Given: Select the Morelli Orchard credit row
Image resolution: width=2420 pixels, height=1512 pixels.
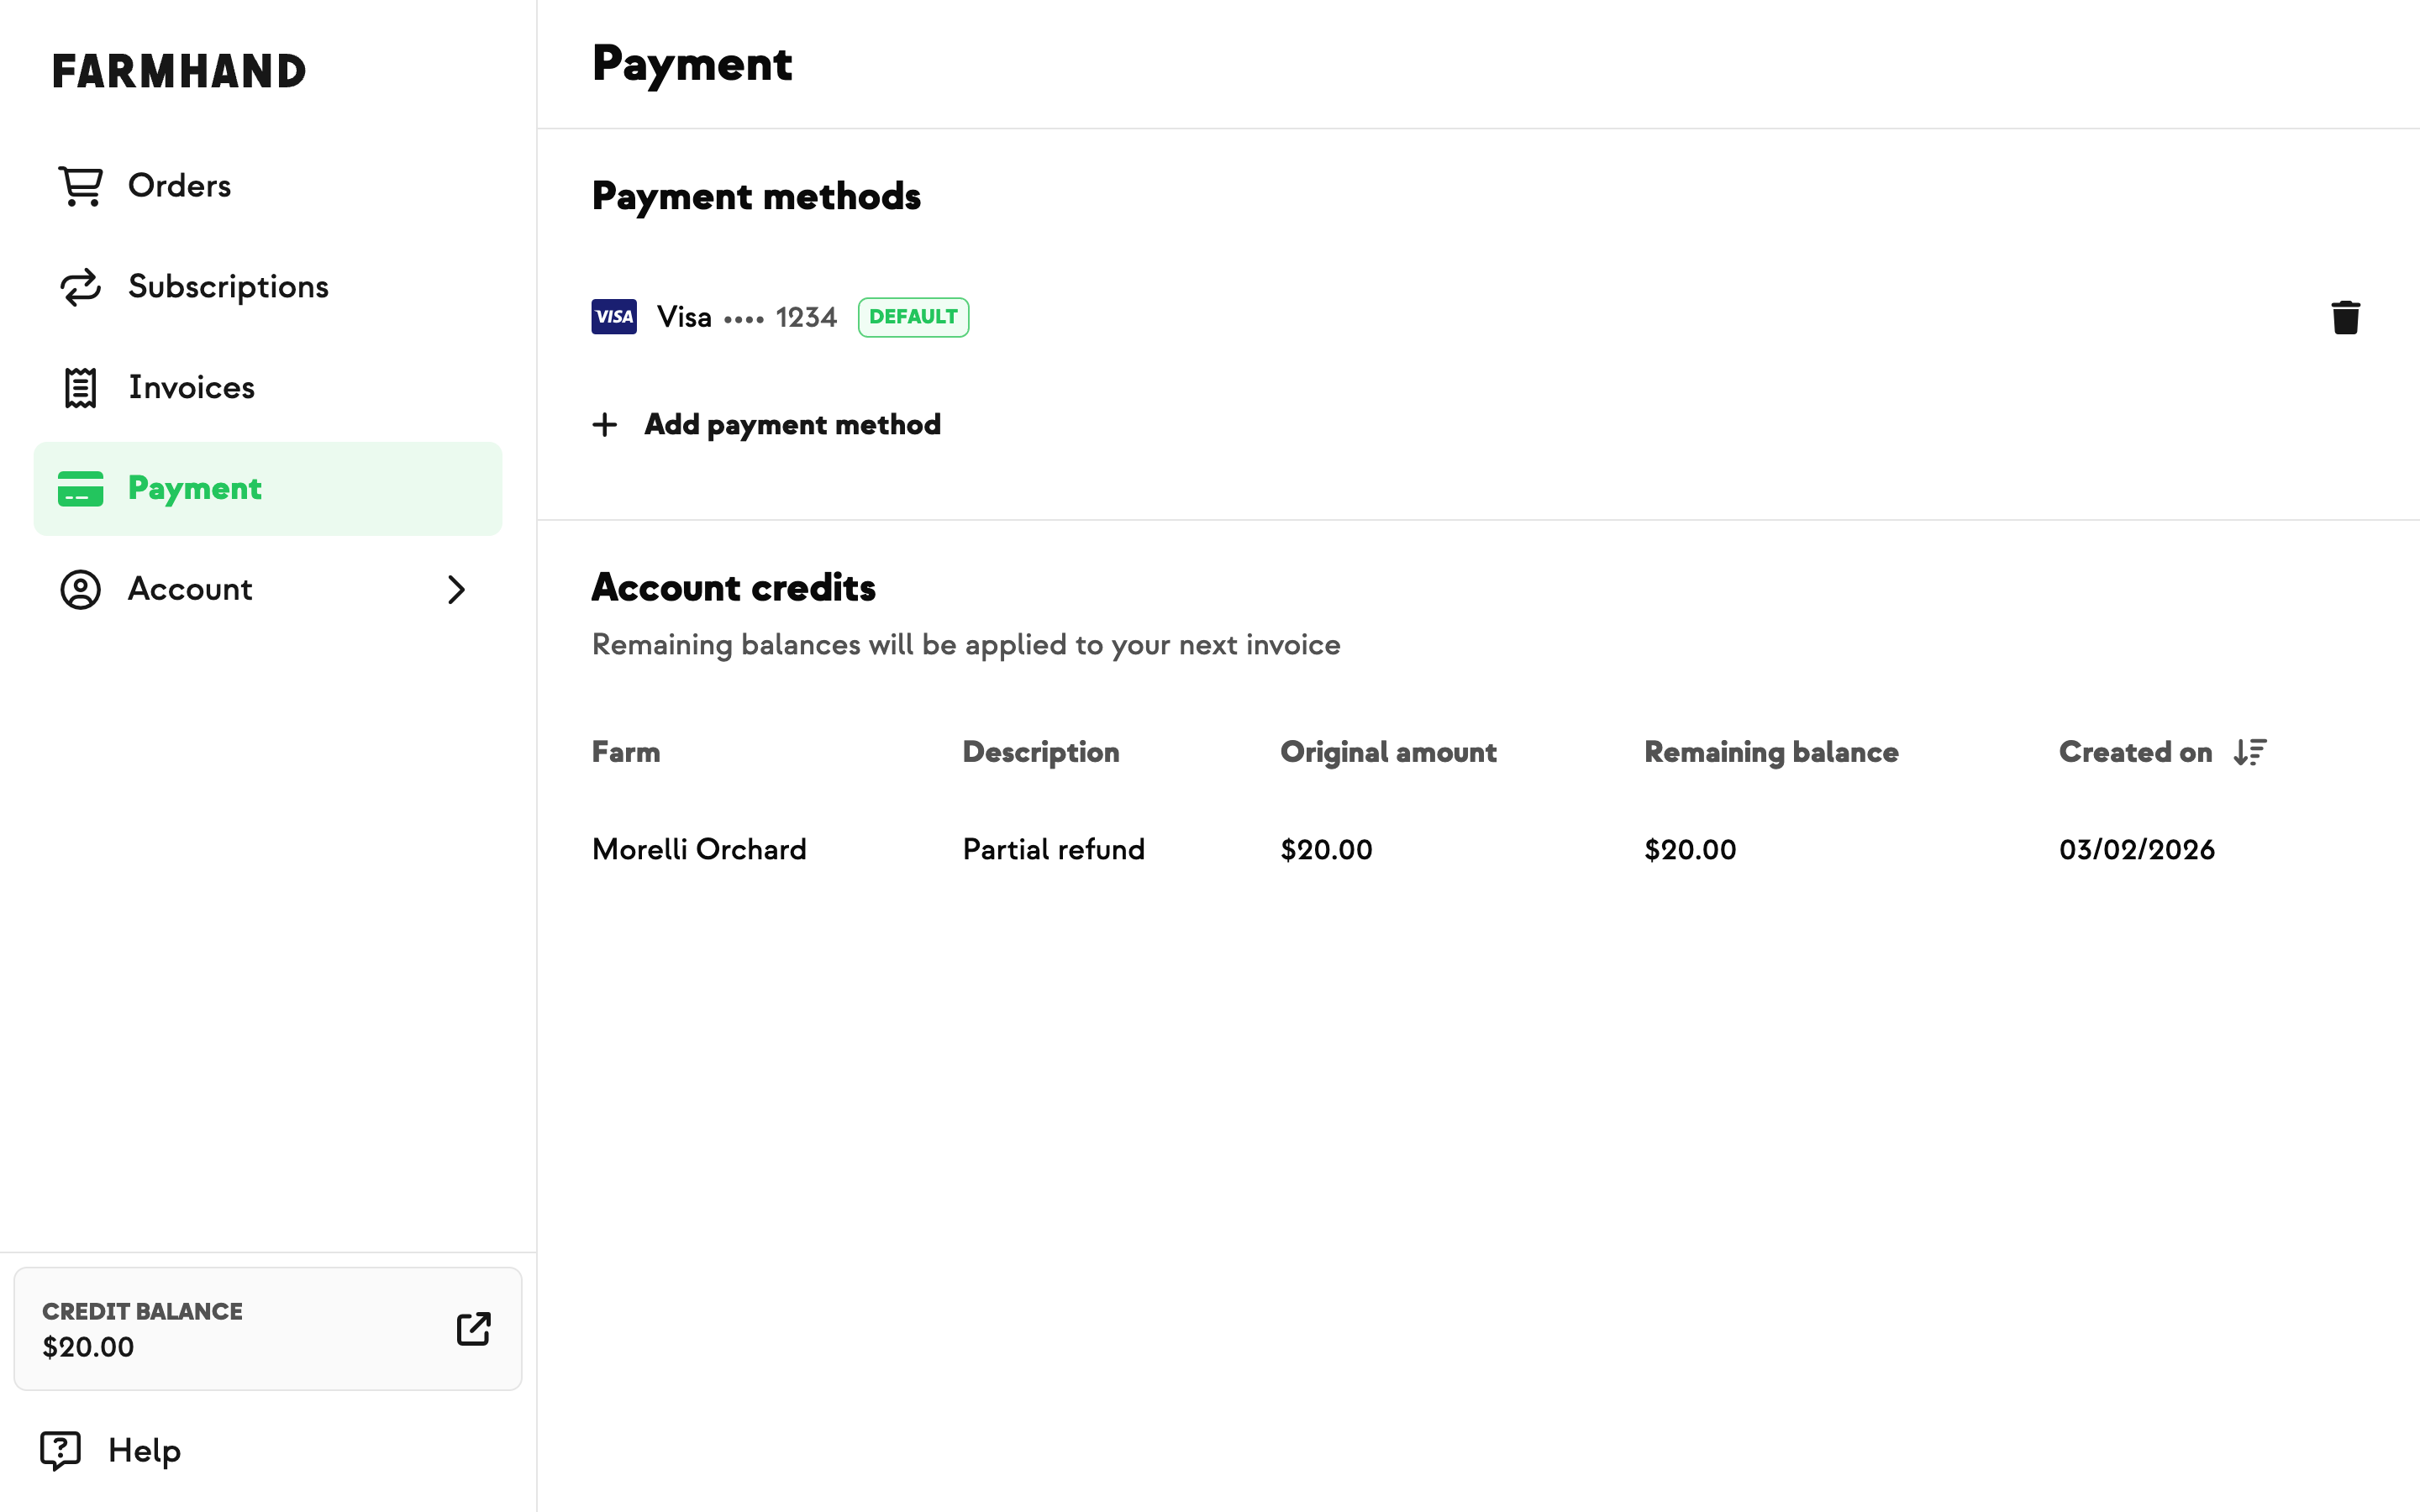Looking at the screenshot, I should point(699,850).
